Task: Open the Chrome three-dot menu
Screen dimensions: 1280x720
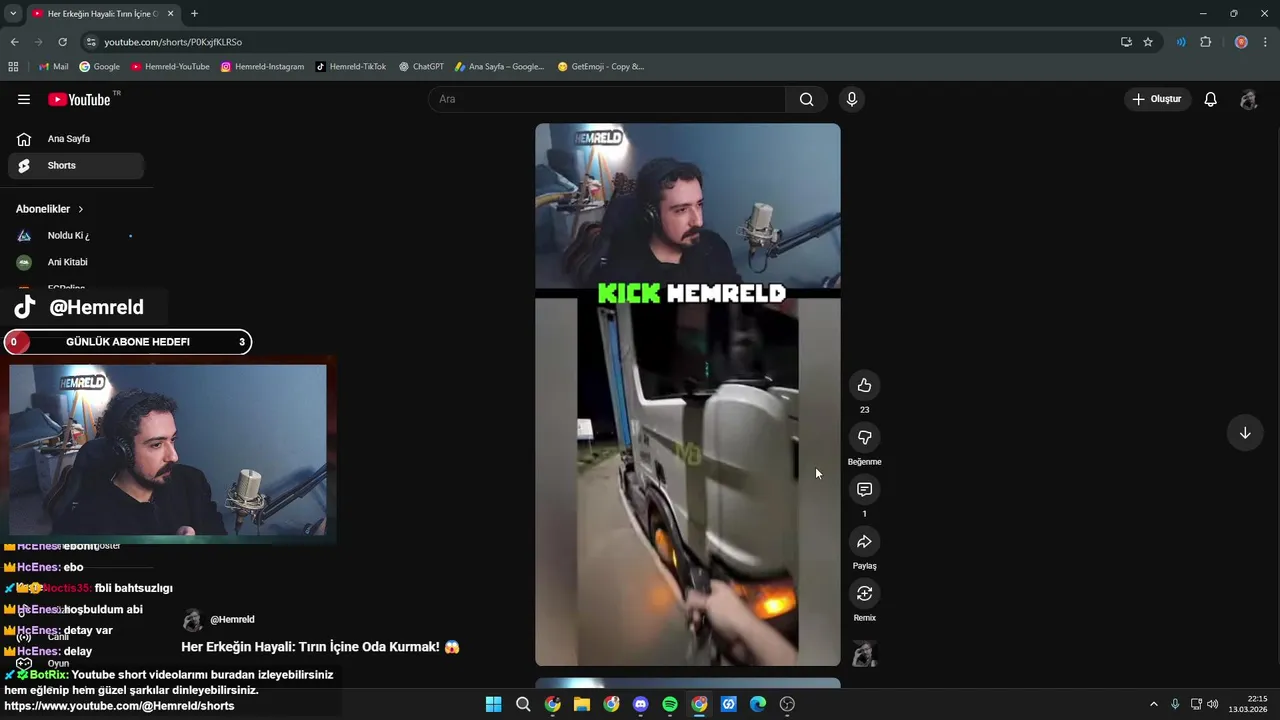Action: coord(1265,42)
